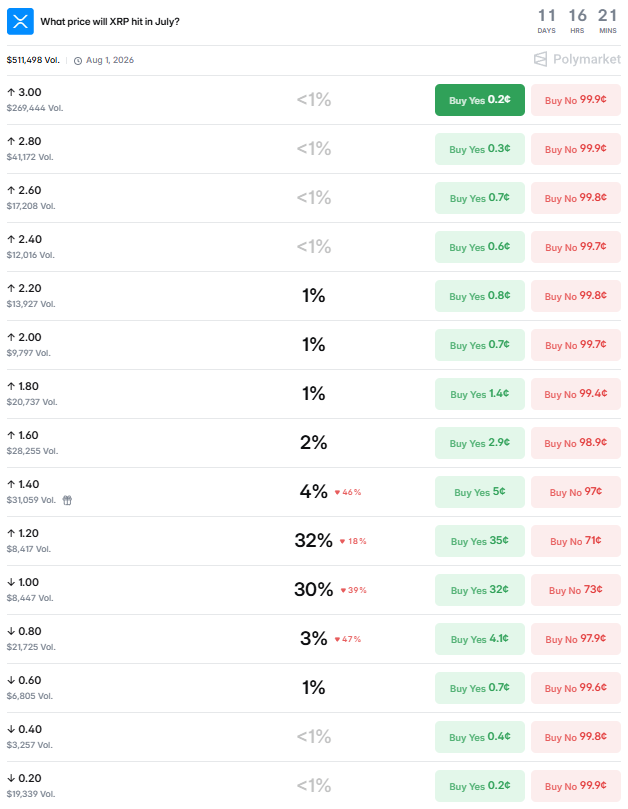This screenshot has width=628, height=809.
Task: Click the 39% drop indicator on ↓ 1.00
Action: 353,590
